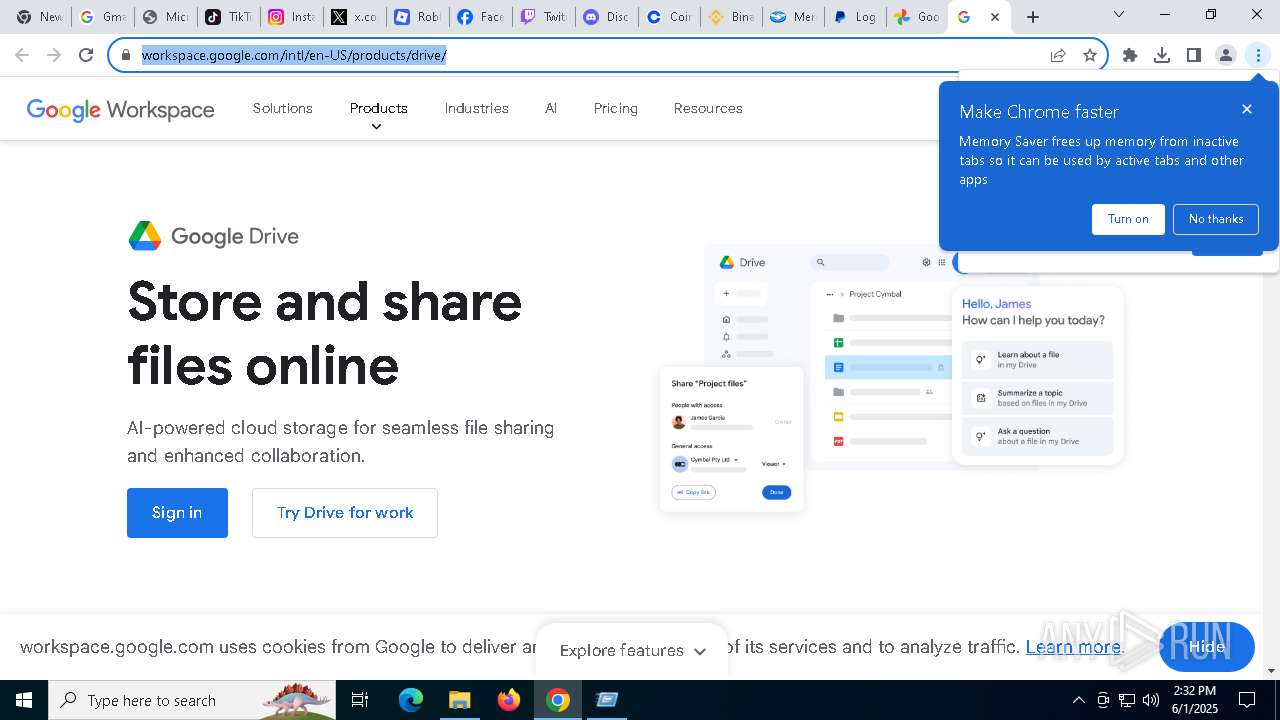Go to Pricing page
The width and height of the screenshot is (1280, 720).
615,108
